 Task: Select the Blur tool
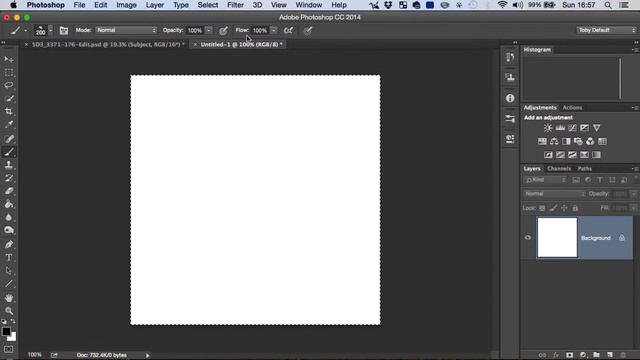coord(9,217)
